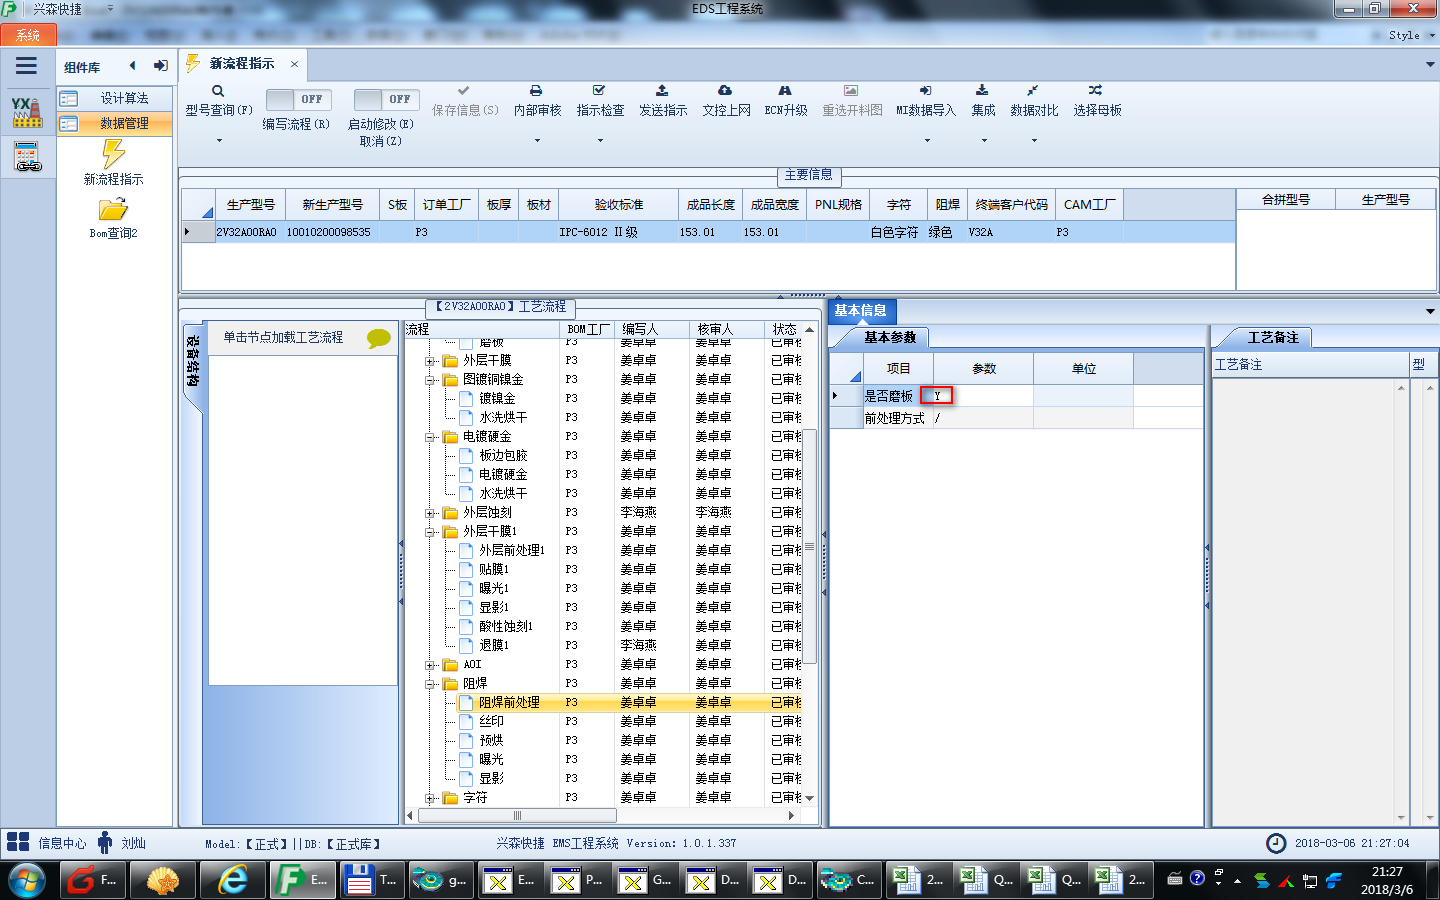Click the YX factory sidebar icon

[27, 112]
